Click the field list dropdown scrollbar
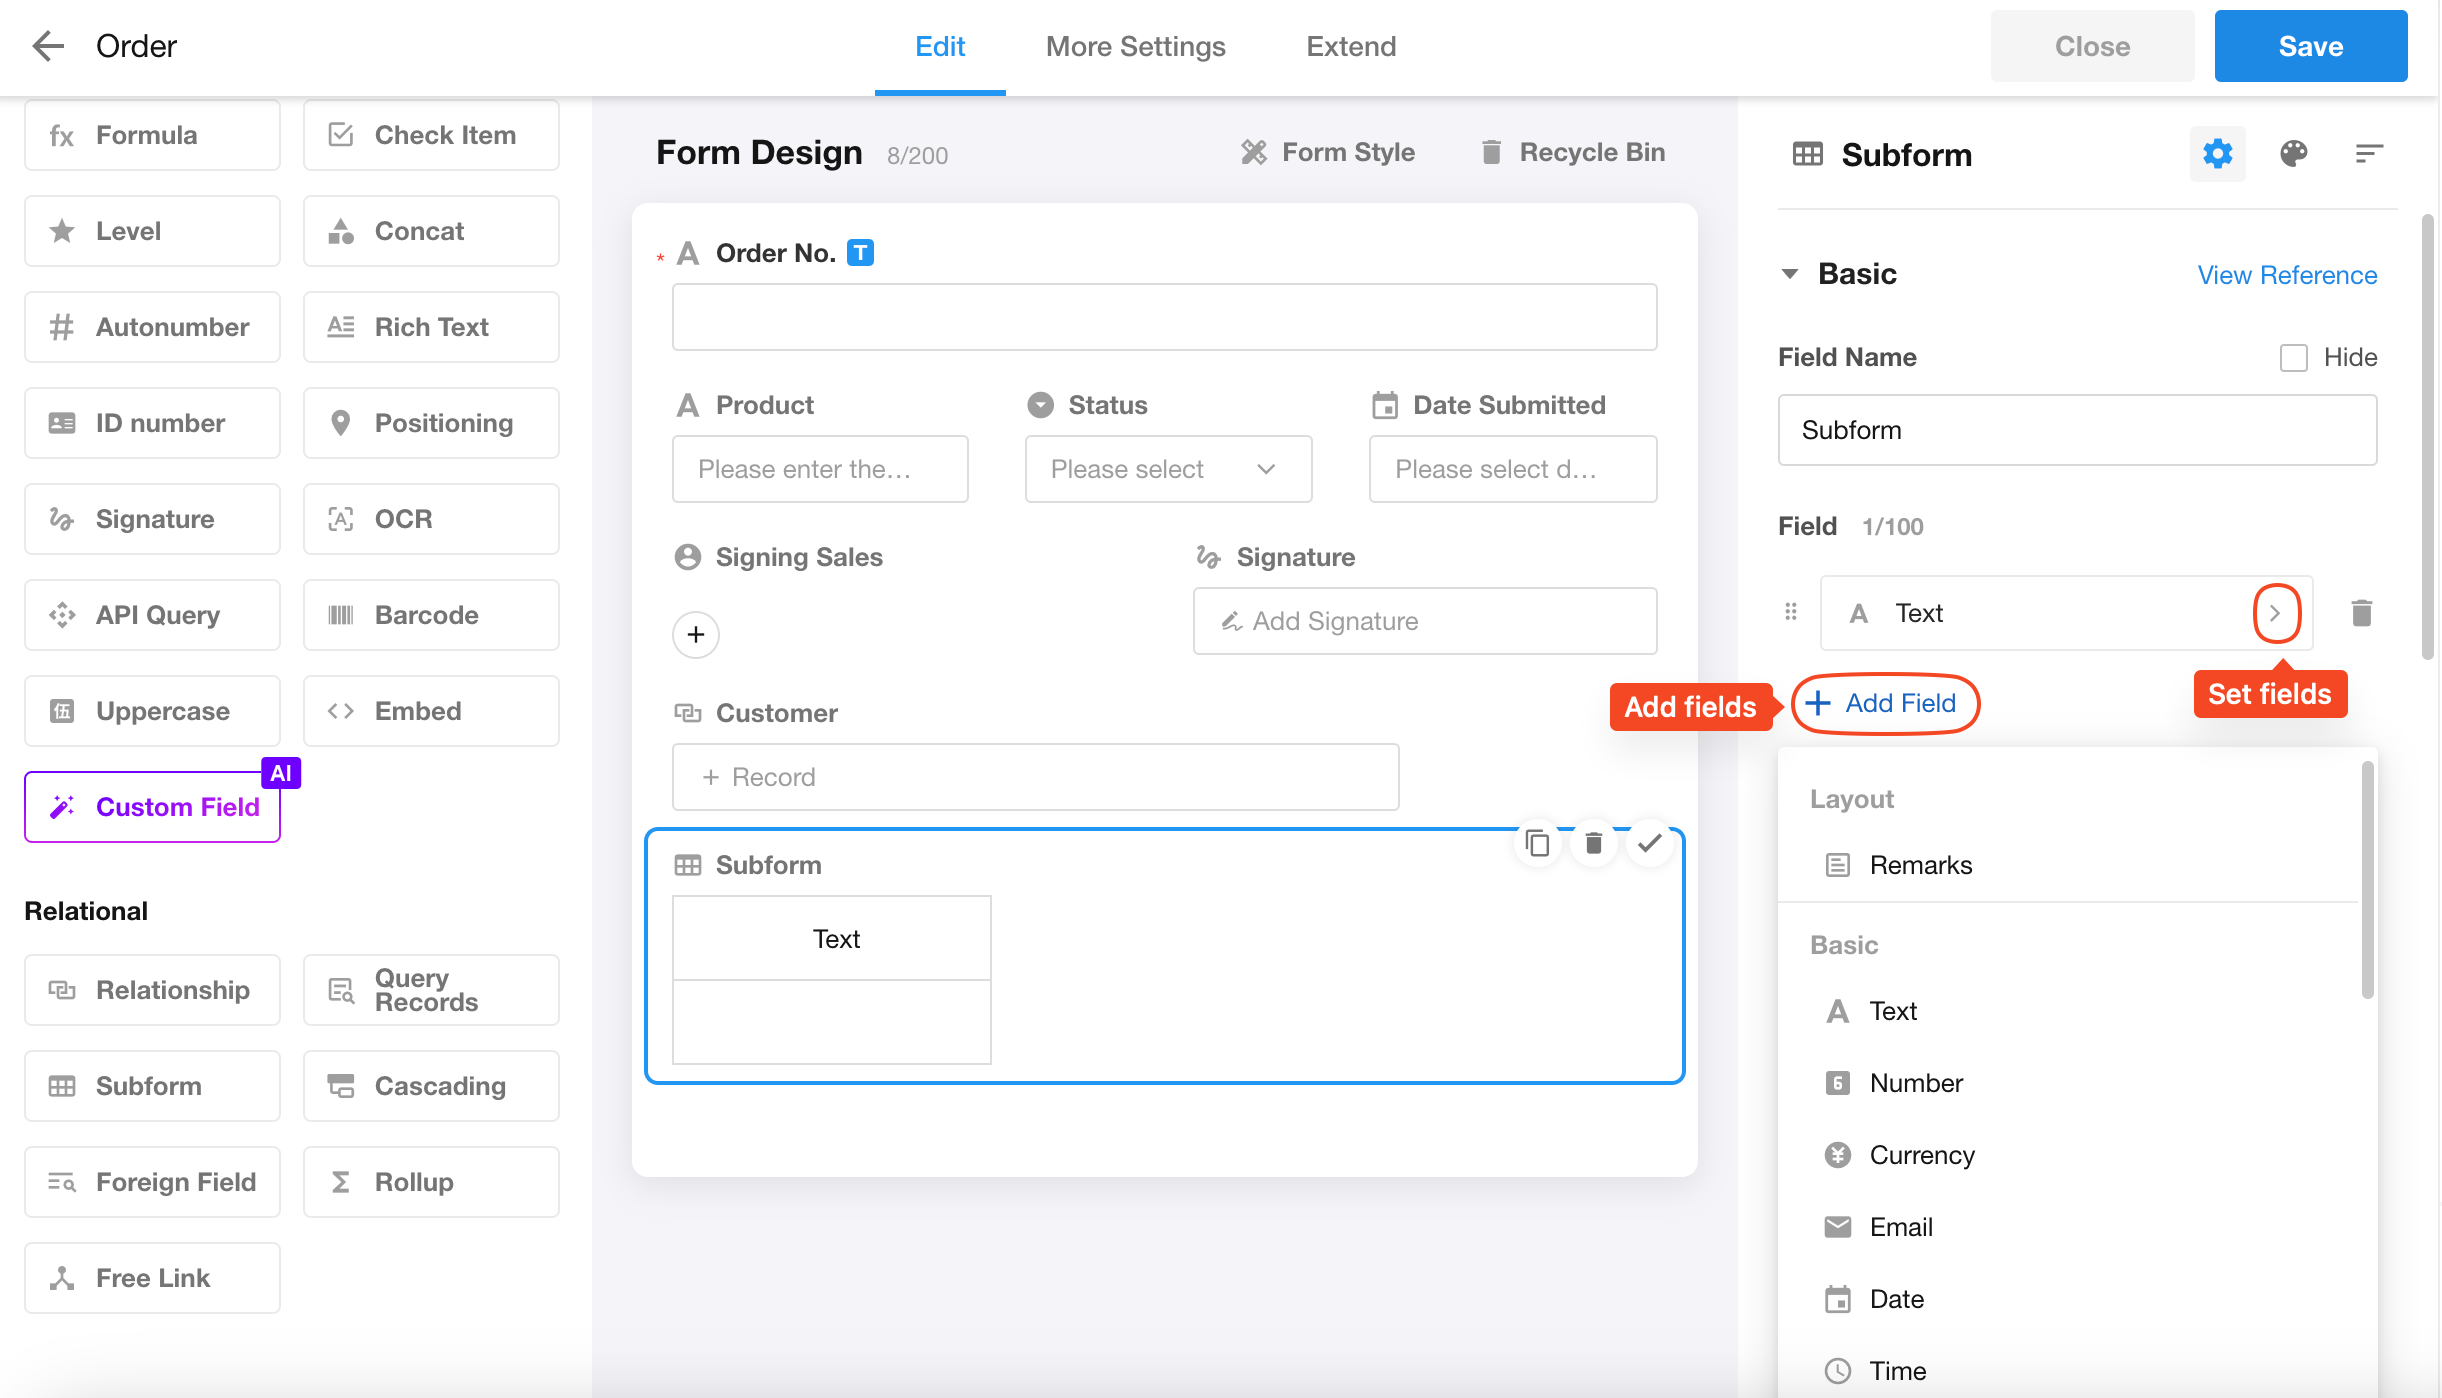This screenshot has width=2442, height=1398. [2367, 880]
